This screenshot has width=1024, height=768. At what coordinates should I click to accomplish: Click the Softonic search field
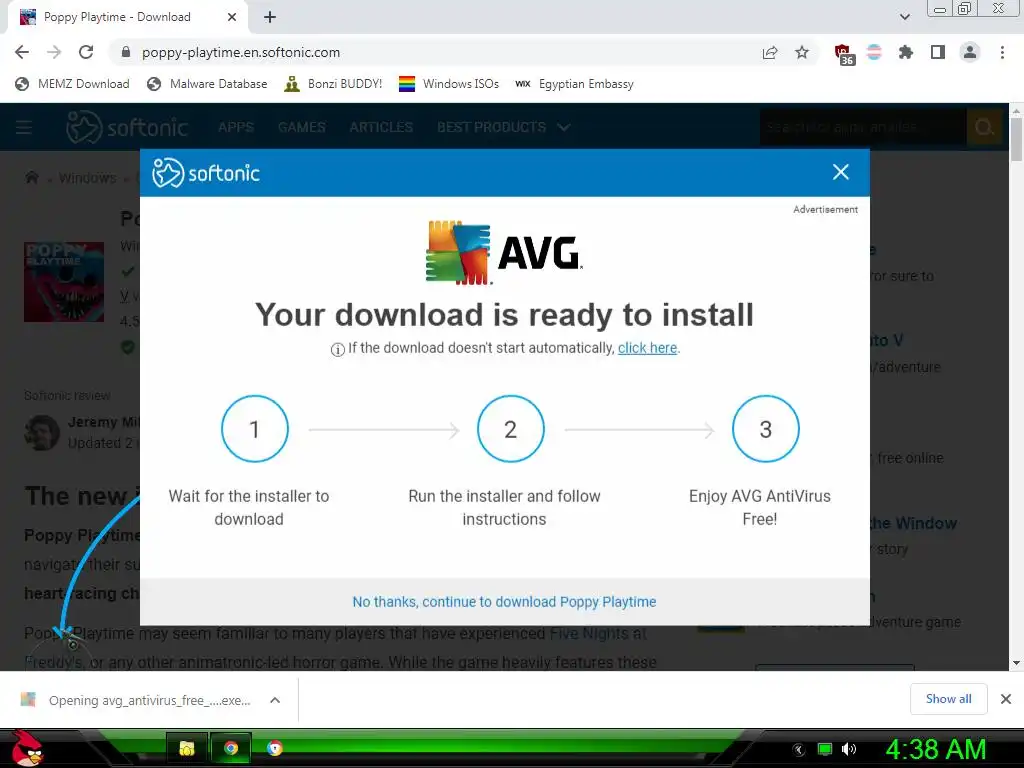coord(862,127)
